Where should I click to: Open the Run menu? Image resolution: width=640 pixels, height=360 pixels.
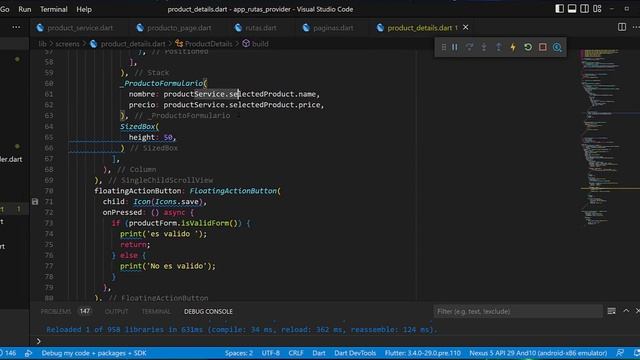24,9
